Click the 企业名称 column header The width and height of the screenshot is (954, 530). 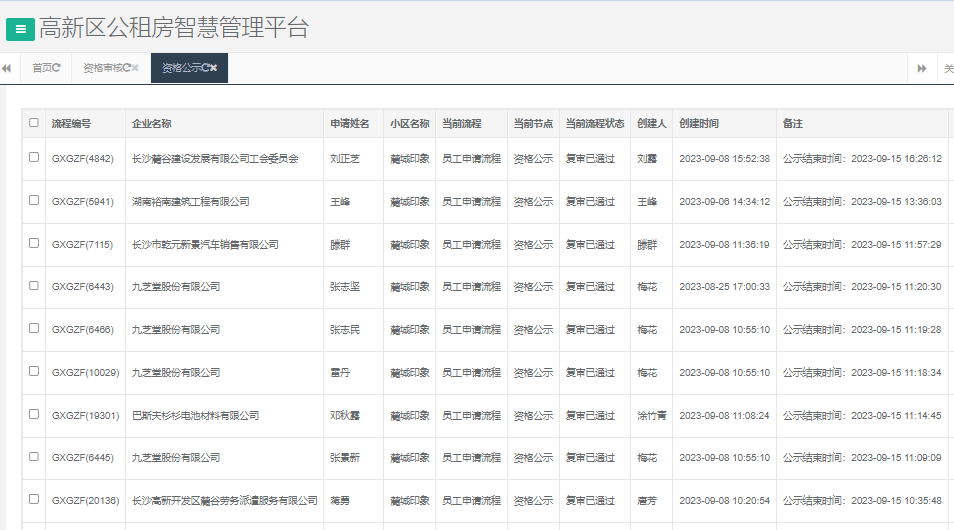(151, 124)
